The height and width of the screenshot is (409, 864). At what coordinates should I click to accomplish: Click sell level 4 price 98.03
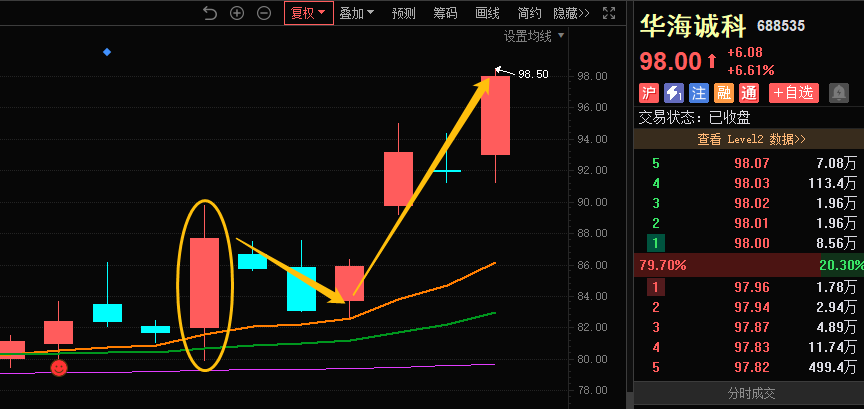pos(752,183)
